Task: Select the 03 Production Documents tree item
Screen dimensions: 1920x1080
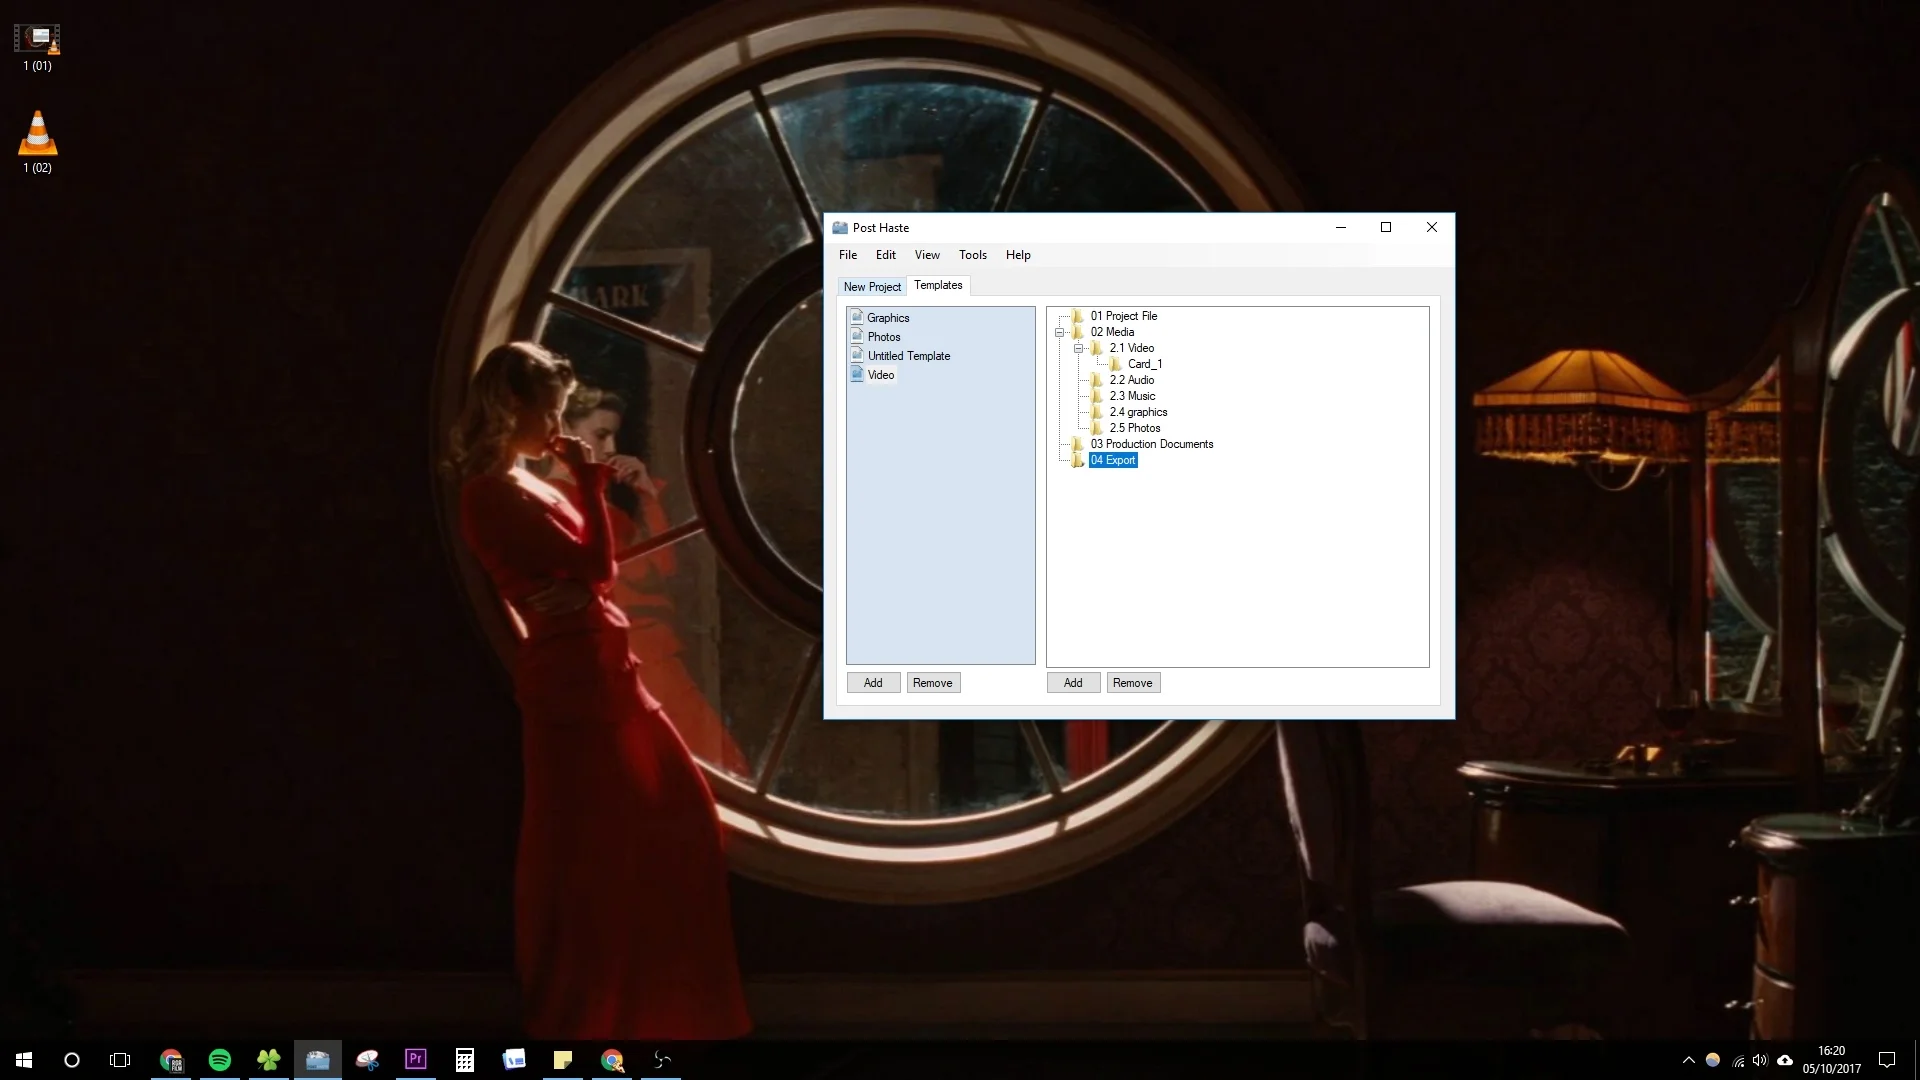Action: point(1152,444)
